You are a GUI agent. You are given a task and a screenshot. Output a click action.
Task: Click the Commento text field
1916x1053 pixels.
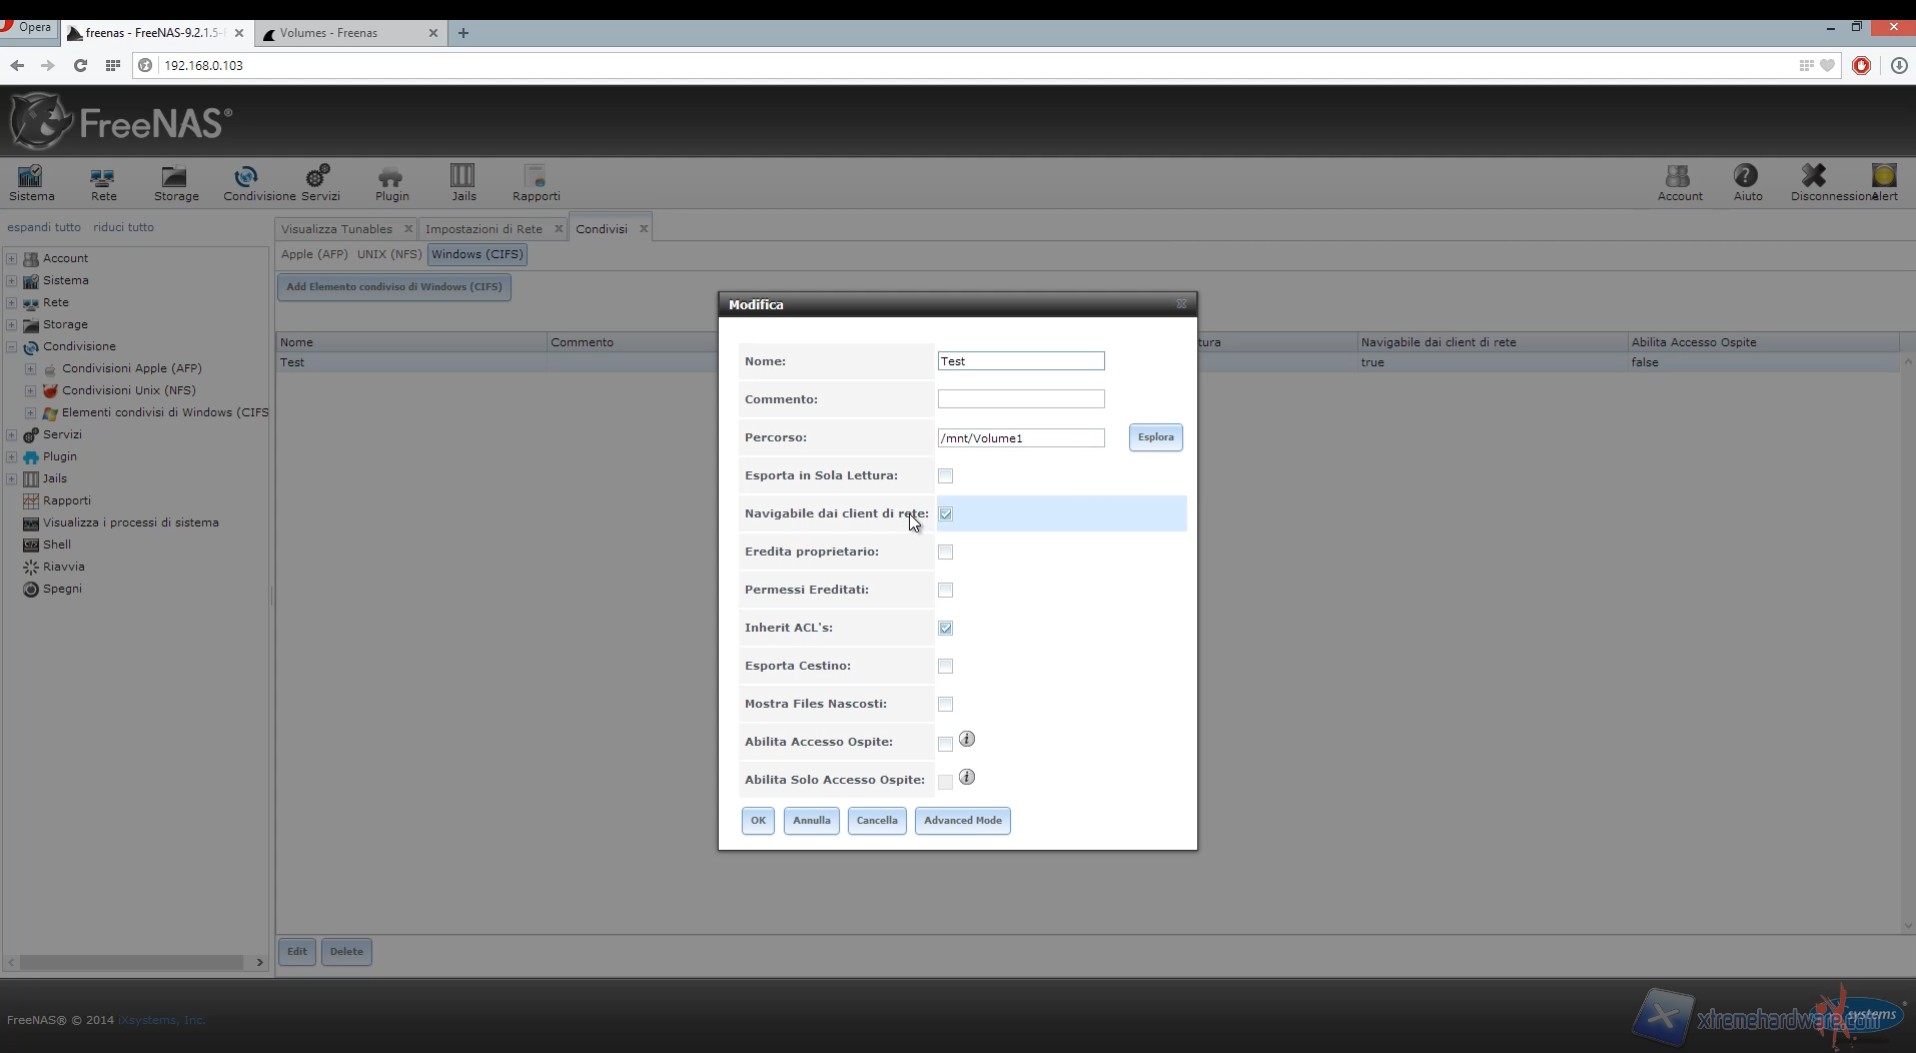[1020, 399]
